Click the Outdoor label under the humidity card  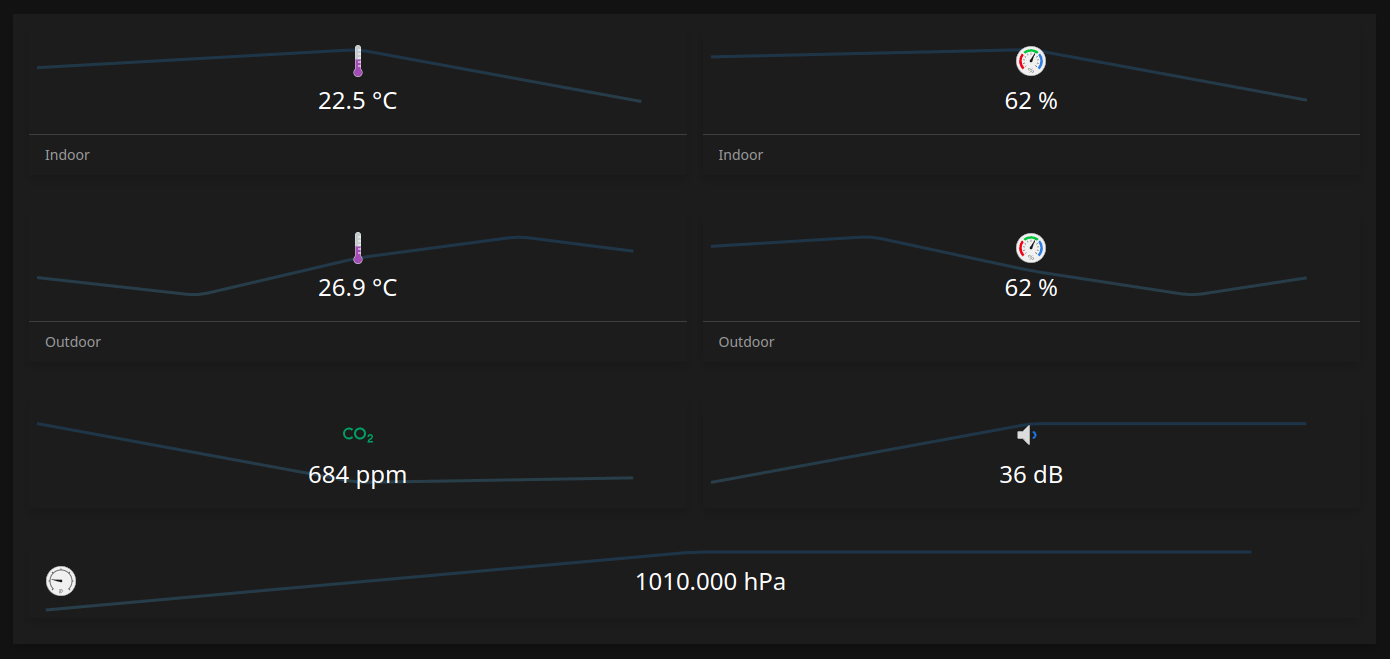[745, 341]
